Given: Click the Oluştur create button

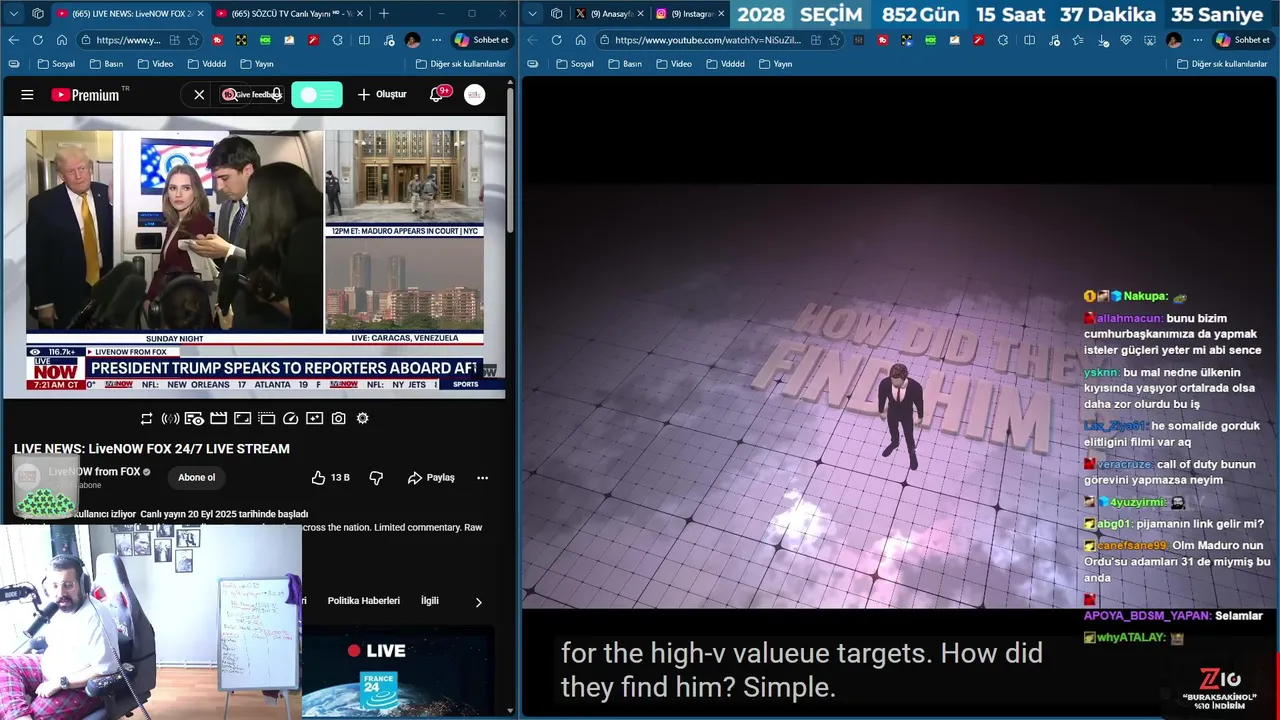Looking at the screenshot, I should click(382, 95).
